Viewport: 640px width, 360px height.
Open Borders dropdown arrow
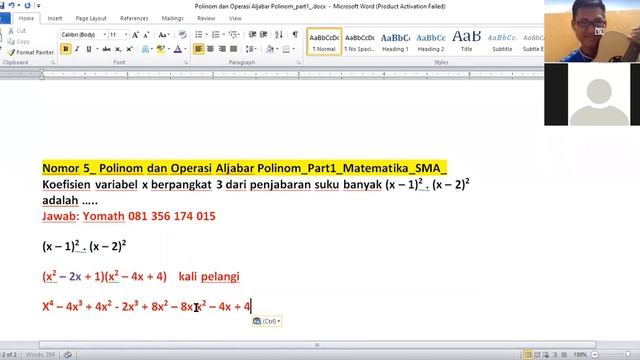(293, 49)
